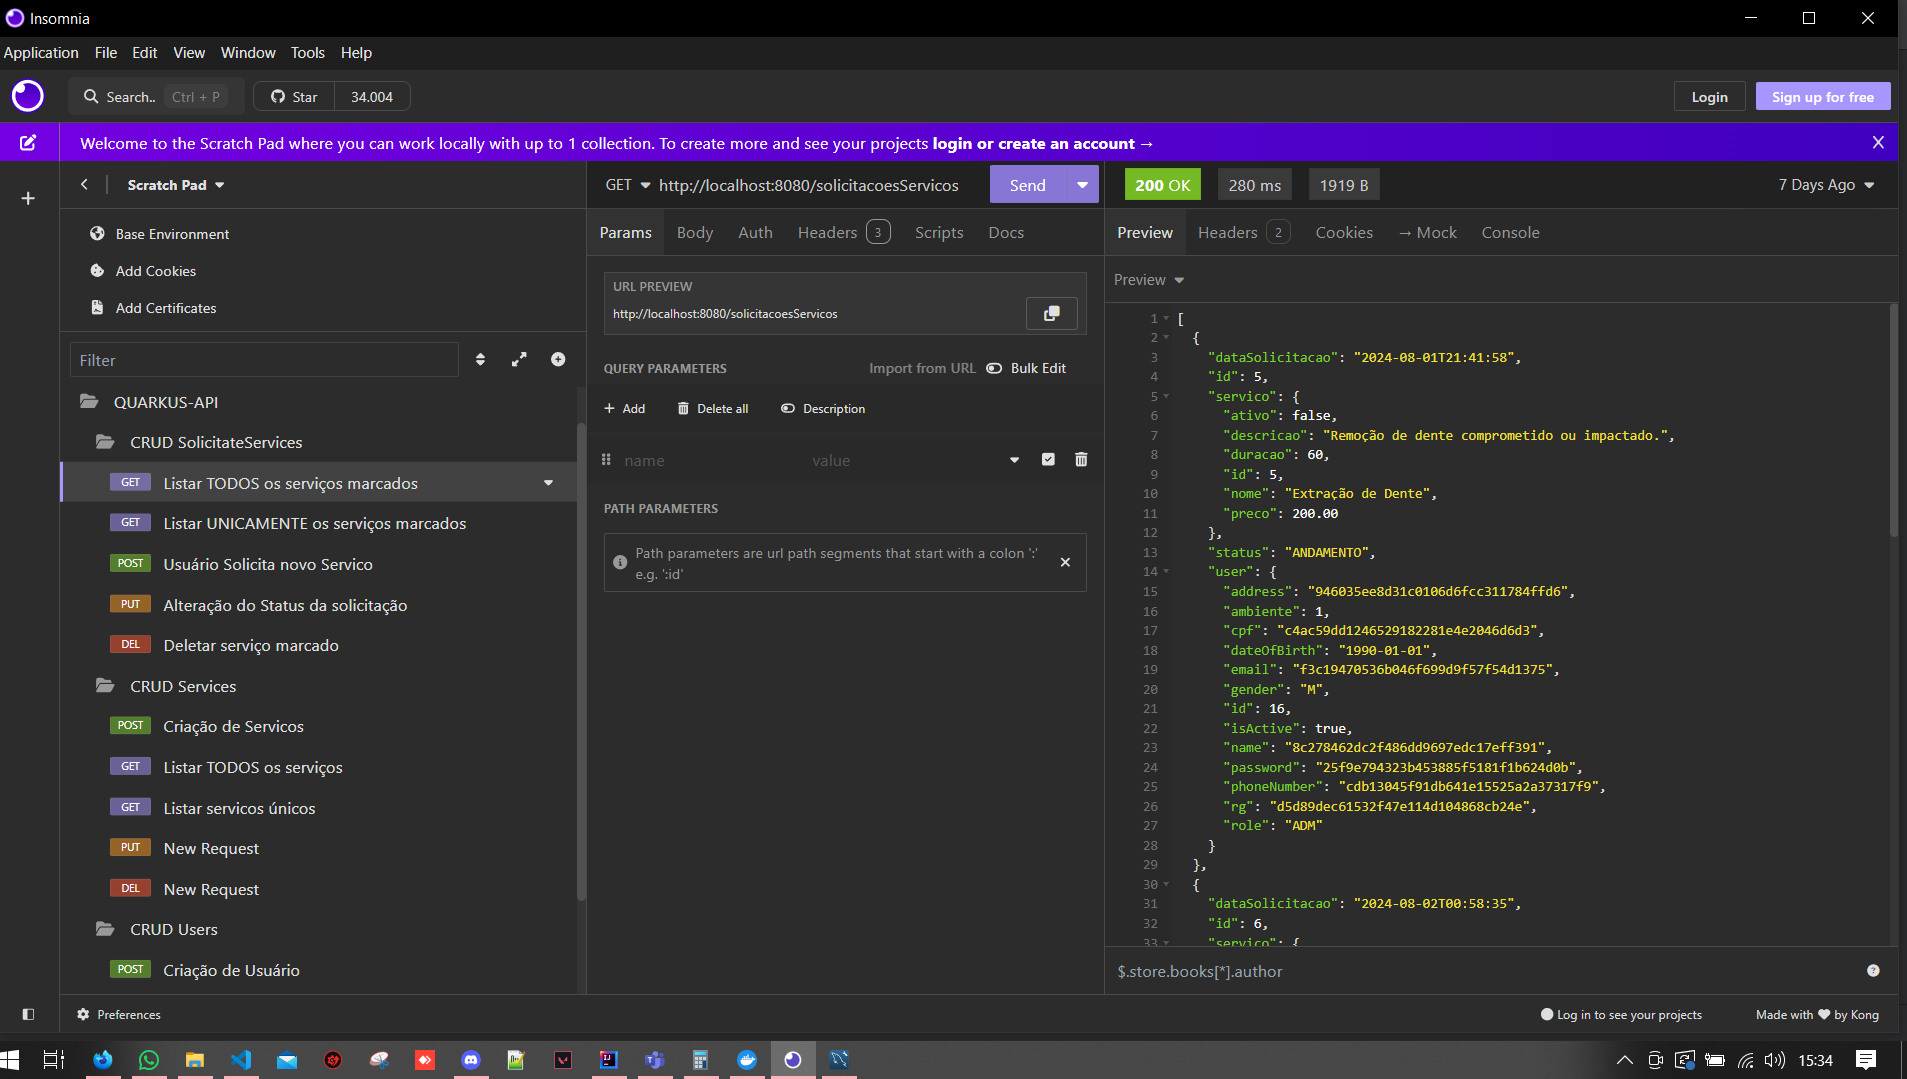The image size is (1907, 1079).
Task: Open WhatsApp from the taskbar
Action: [x=149, y=1060]
